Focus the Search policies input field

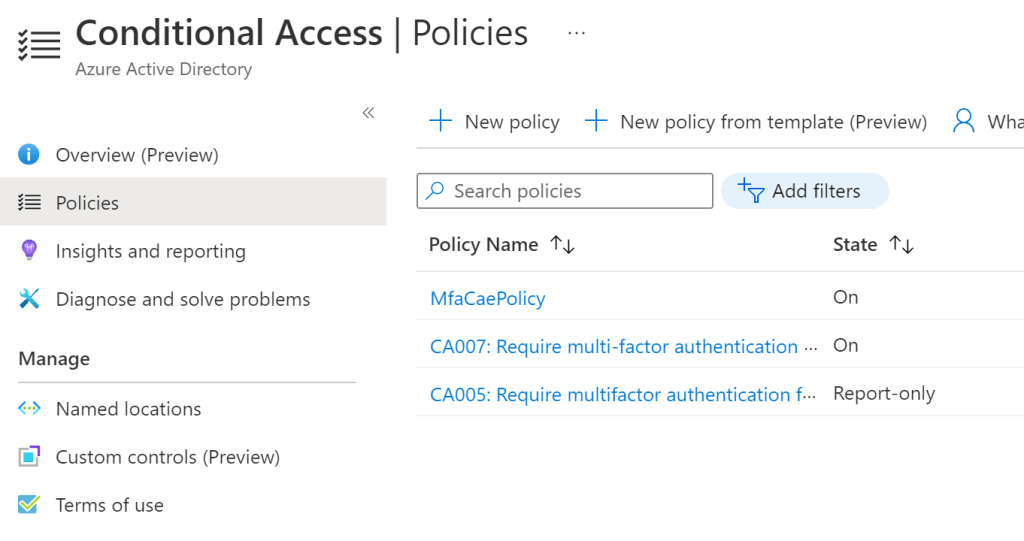(575, 191)
